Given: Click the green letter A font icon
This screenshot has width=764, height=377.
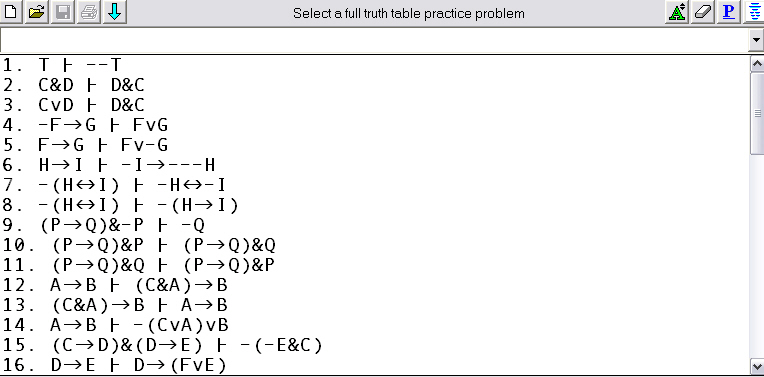Looking at the screenshot, I should click(x=677, y=12).
